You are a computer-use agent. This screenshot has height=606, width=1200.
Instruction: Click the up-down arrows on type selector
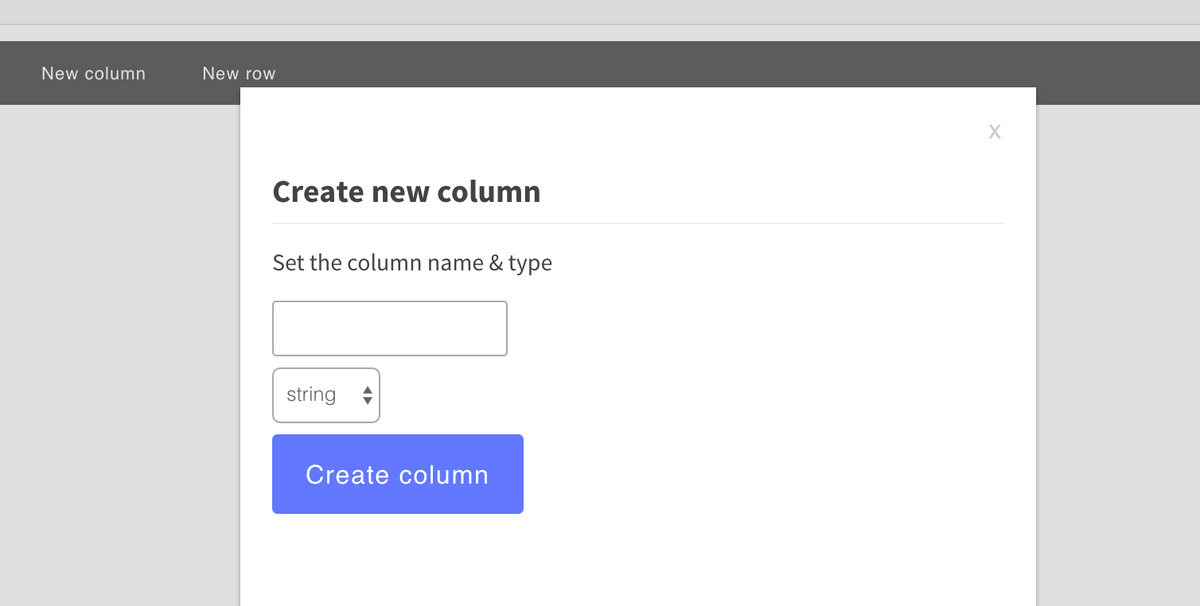click(367, 395)
